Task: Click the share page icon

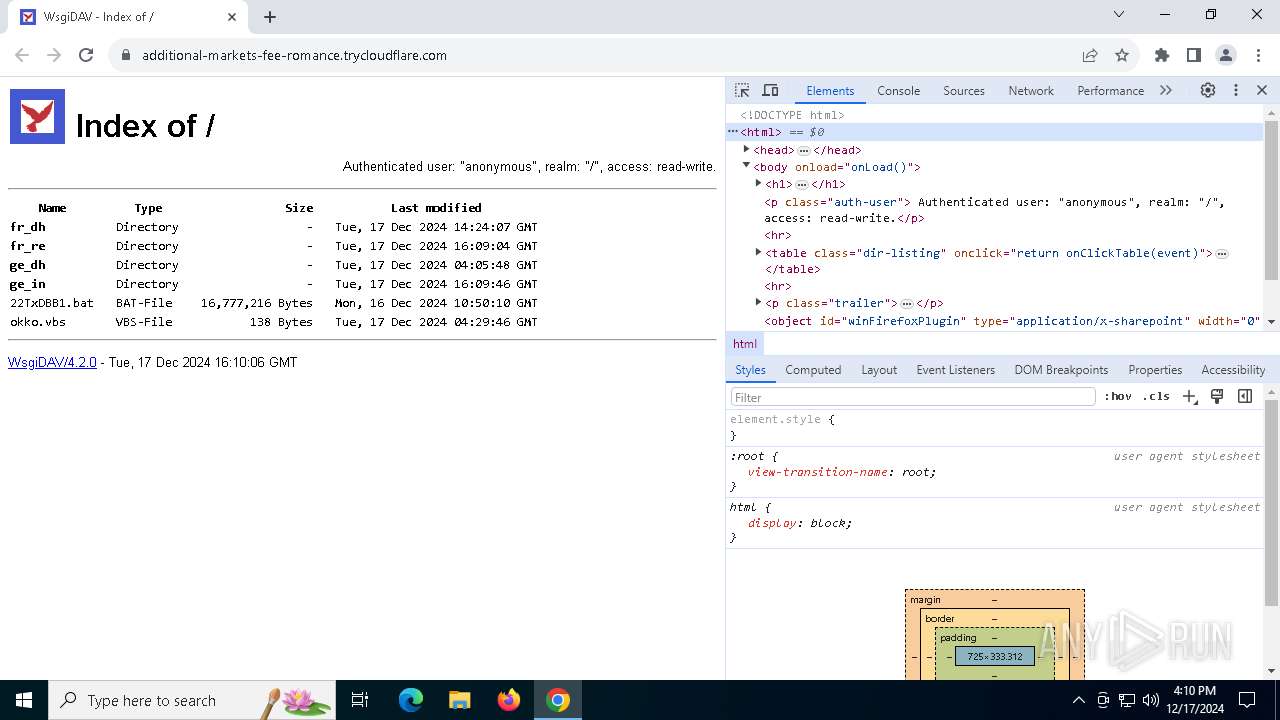Action: coord(1090,55)
